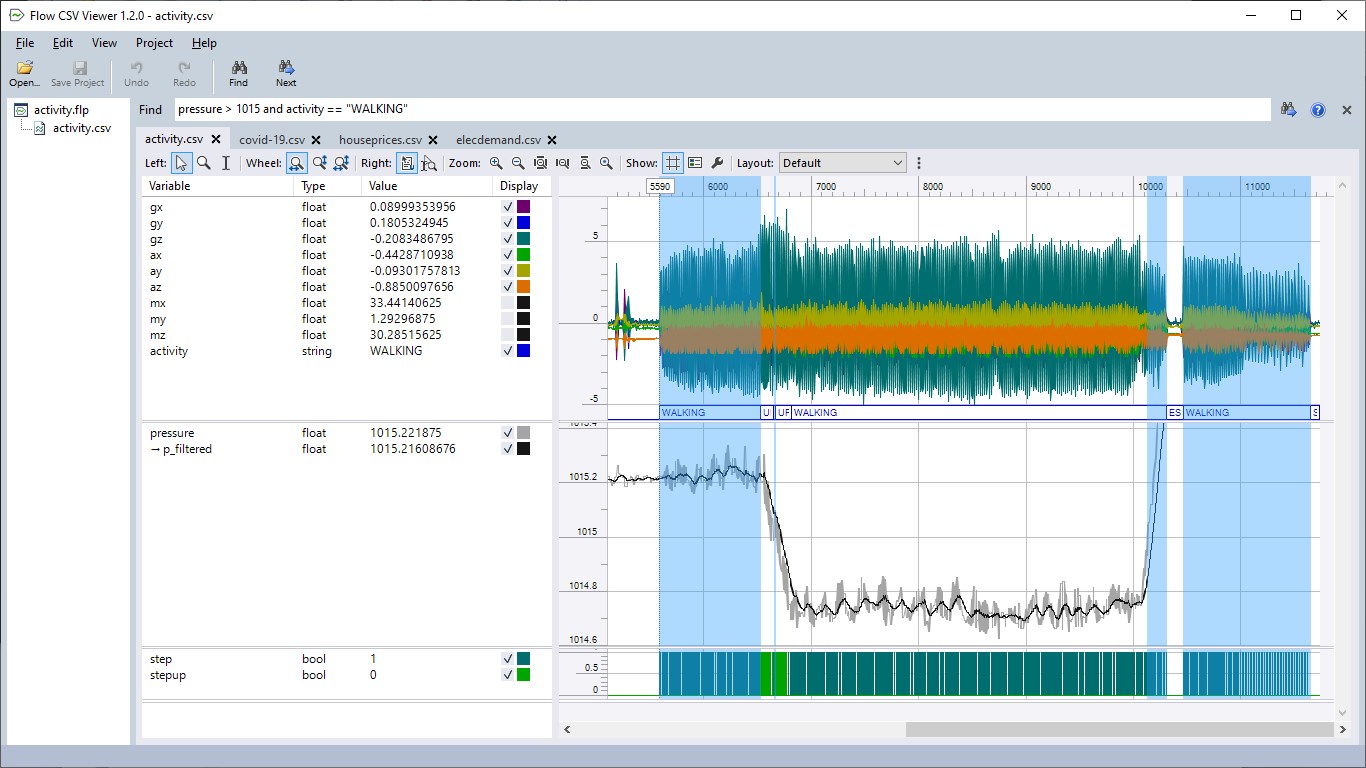The image size is (1366, 768).
Task: Open the Project menu
Action: coord(154,43)
